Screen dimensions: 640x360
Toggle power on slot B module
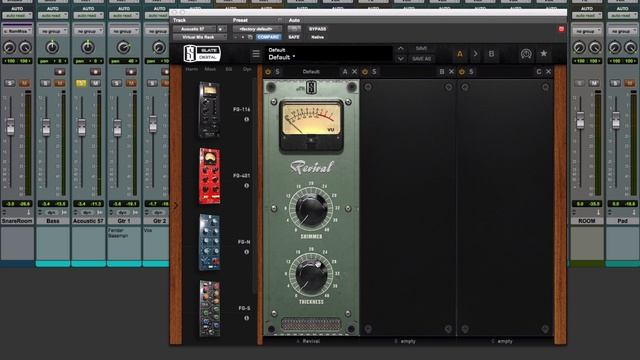click(x=365, y=71)
